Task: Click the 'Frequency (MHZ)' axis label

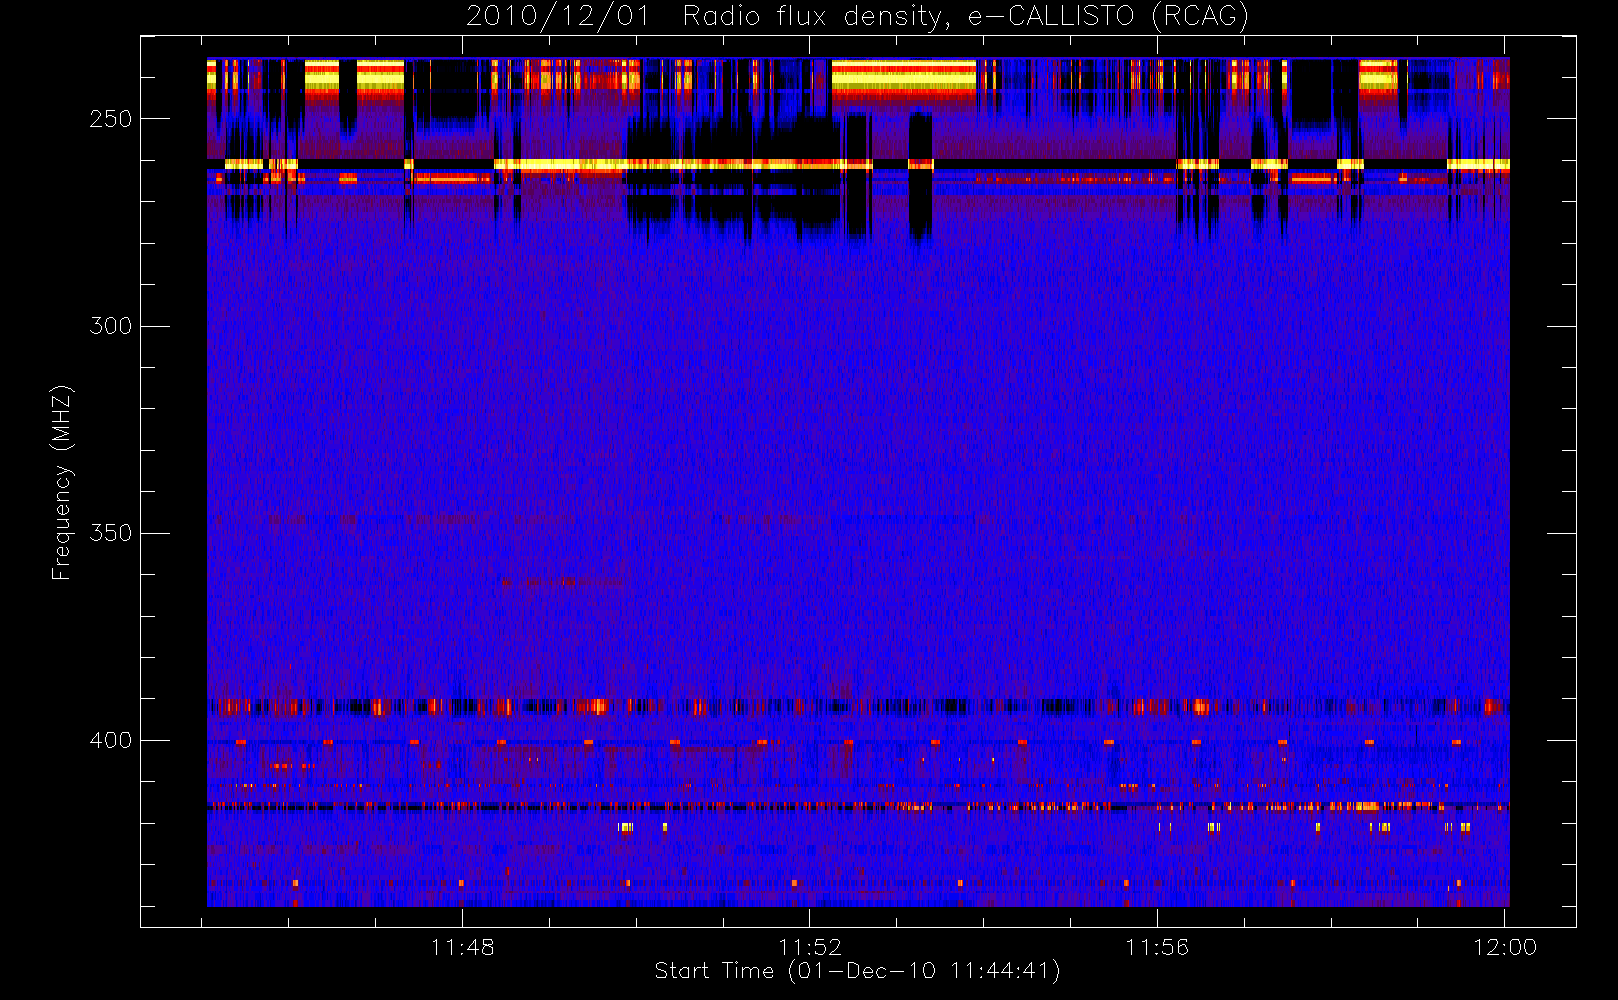Action: [62, 482]
